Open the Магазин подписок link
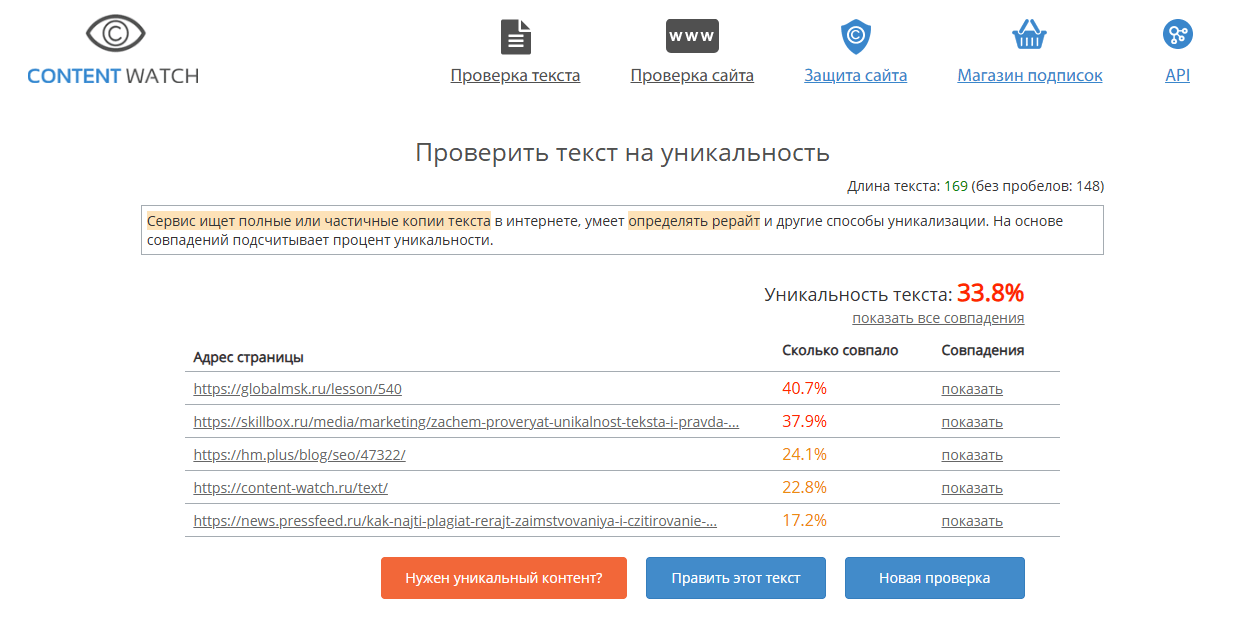The width and height of the screenshot is (1233, 644). [x=1029, y=76]
